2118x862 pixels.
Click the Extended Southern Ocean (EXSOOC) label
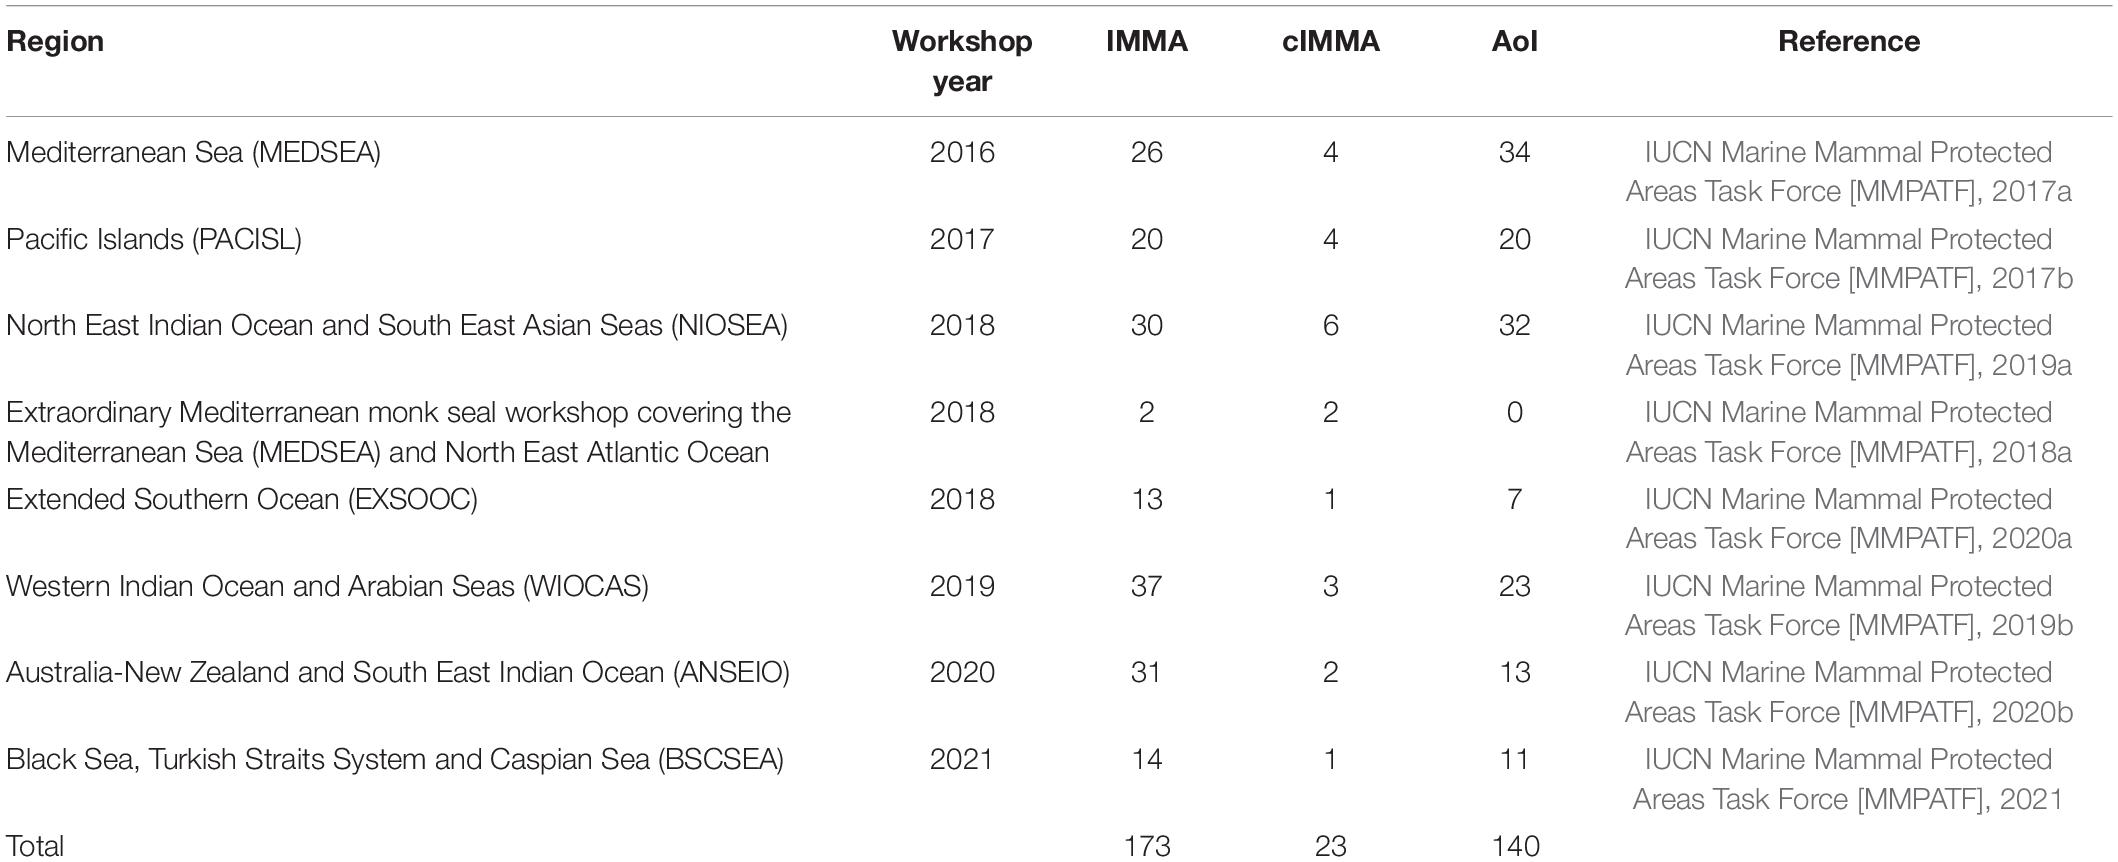242,499
